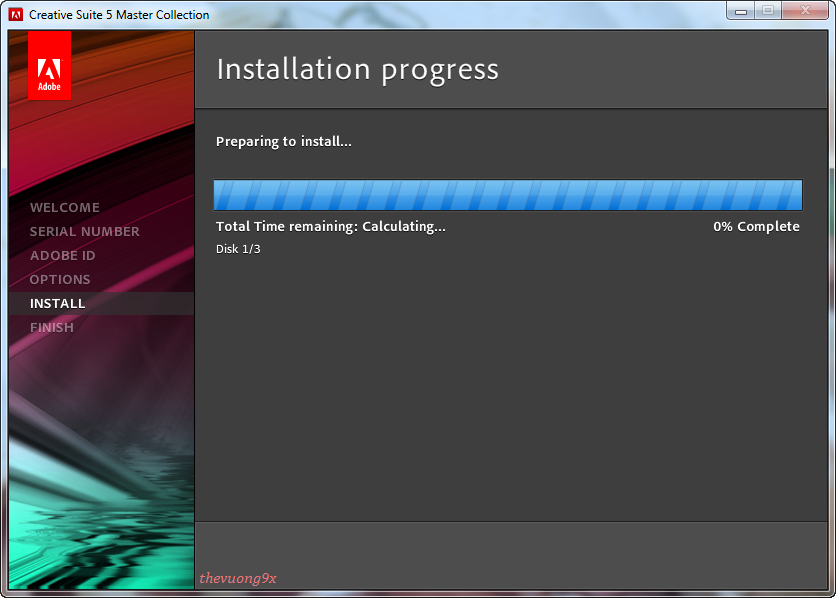
Task: Select the OPTIONS step in sidebar
Action: (x=60, y=279)
